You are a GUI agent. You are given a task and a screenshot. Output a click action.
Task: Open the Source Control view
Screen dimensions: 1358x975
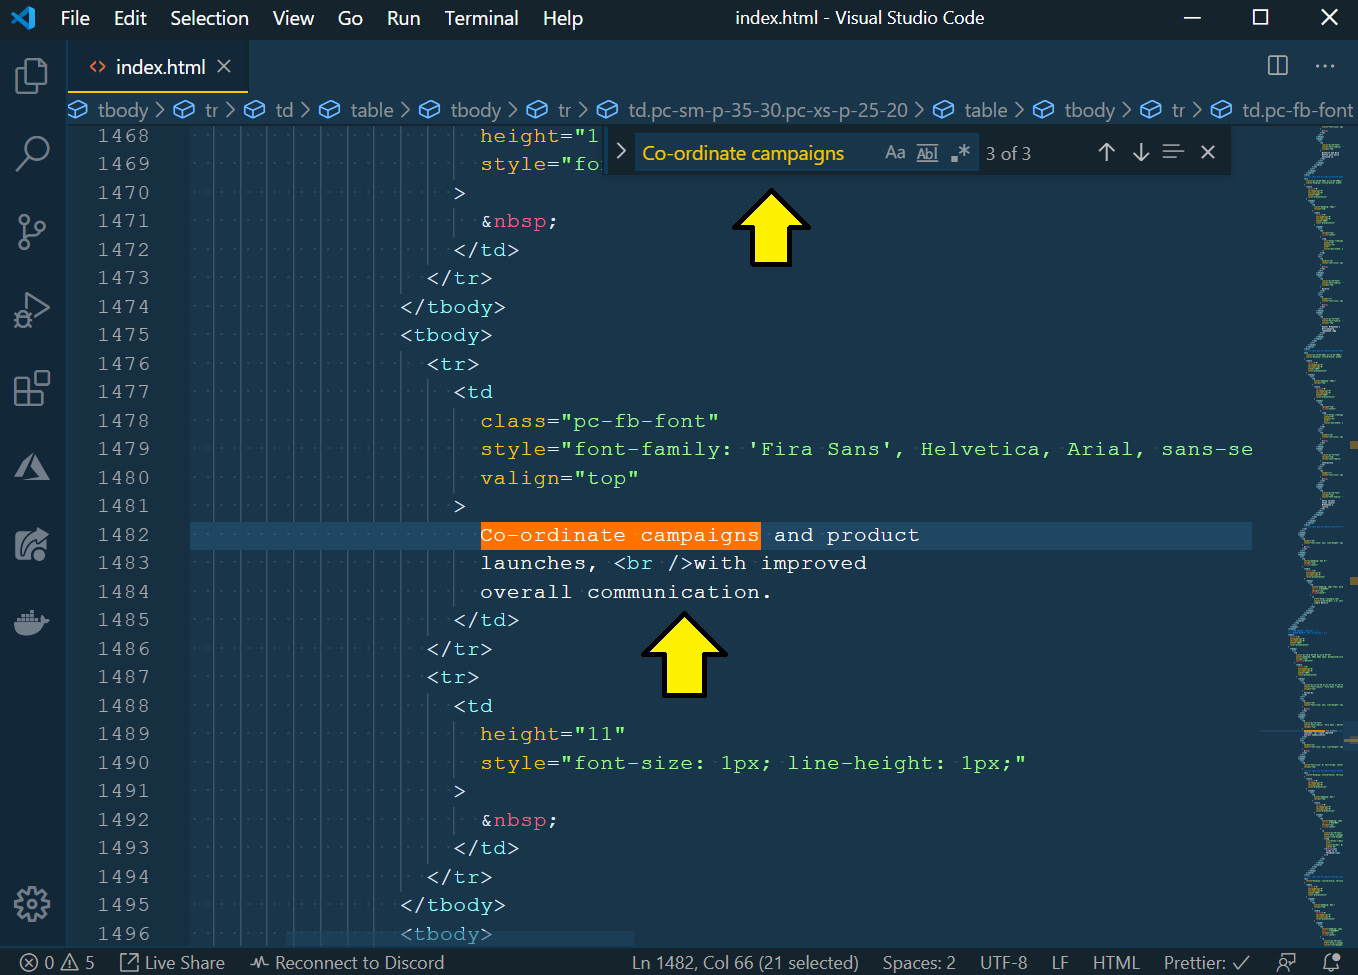click(32, 232)
